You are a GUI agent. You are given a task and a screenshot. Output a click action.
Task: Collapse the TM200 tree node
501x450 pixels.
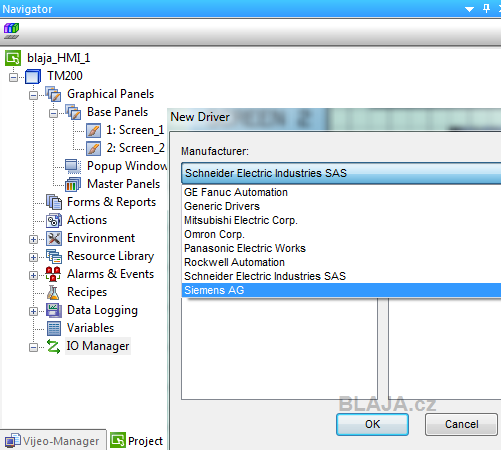13,78
